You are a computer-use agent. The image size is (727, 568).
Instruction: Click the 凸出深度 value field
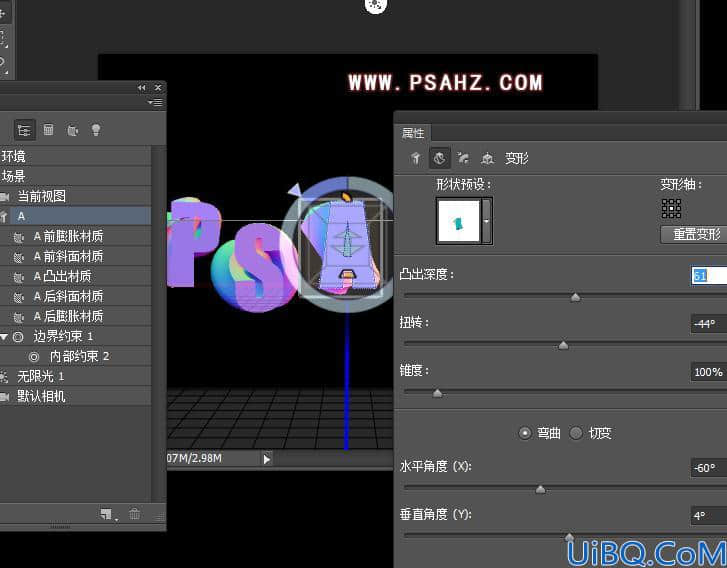[x=709, y=275]
